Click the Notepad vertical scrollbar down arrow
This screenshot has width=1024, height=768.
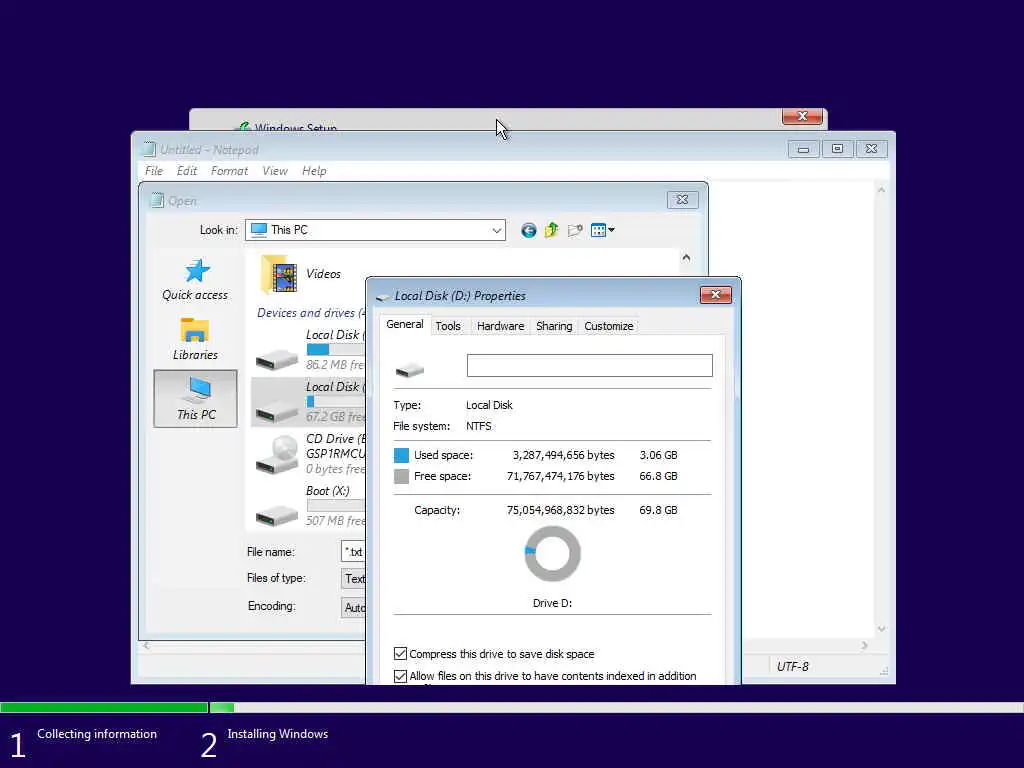pyautogui.click(x=881, y=629)
